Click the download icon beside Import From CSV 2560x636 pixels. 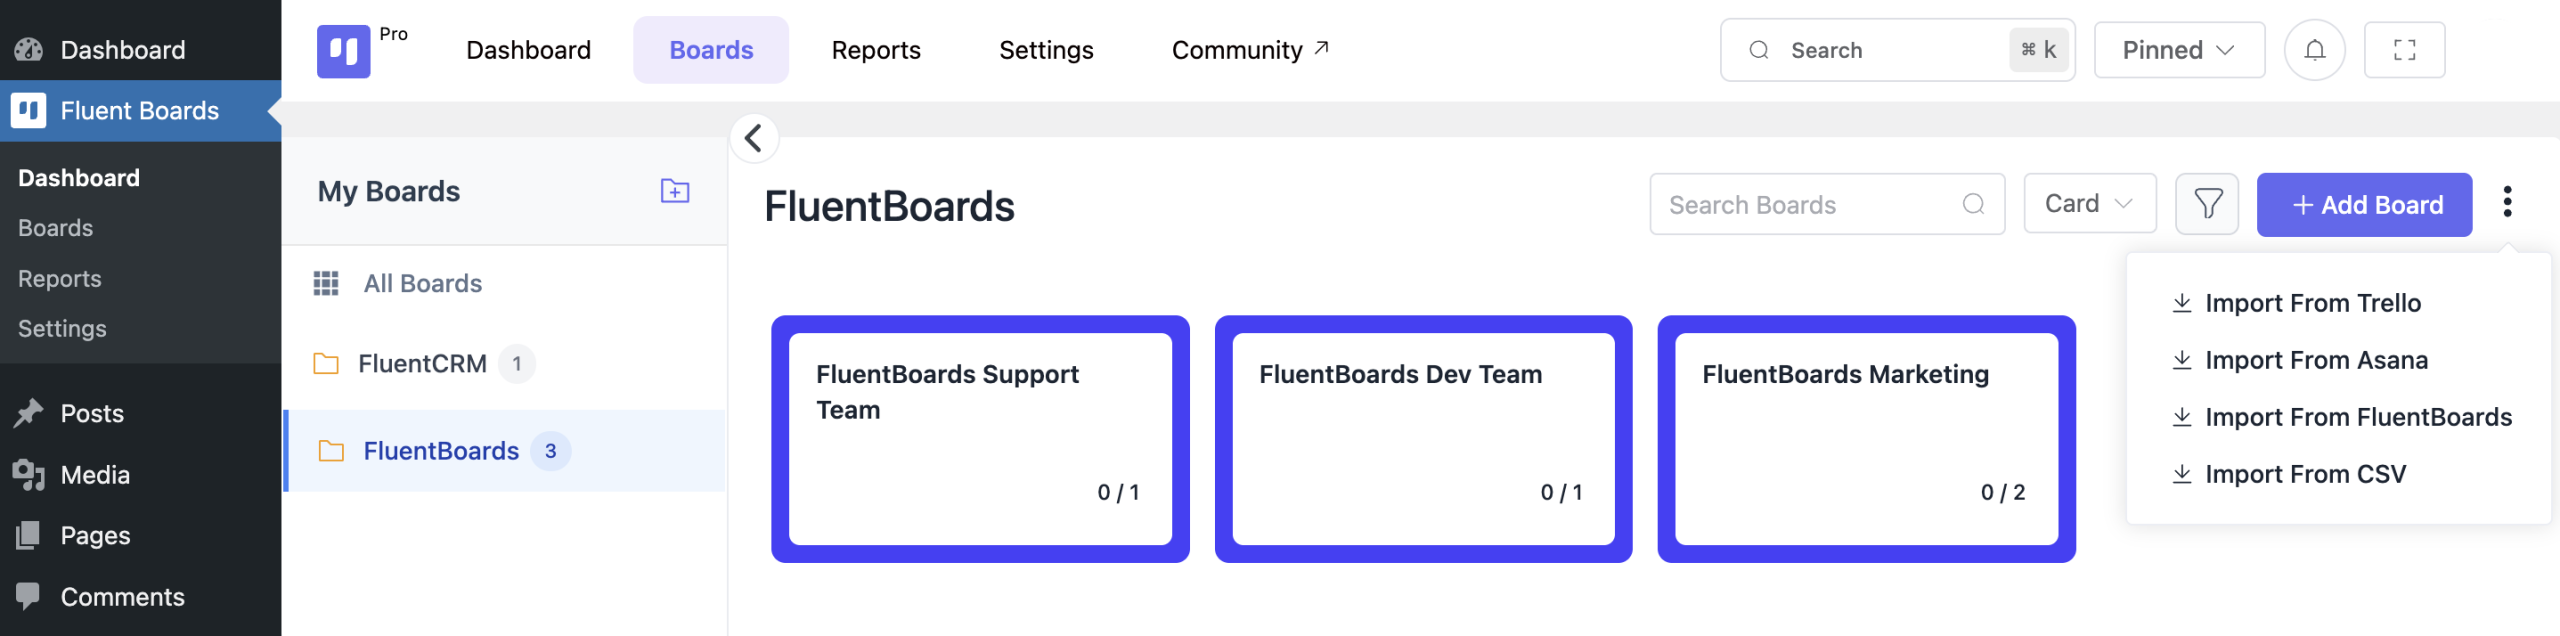(2182, 474)
